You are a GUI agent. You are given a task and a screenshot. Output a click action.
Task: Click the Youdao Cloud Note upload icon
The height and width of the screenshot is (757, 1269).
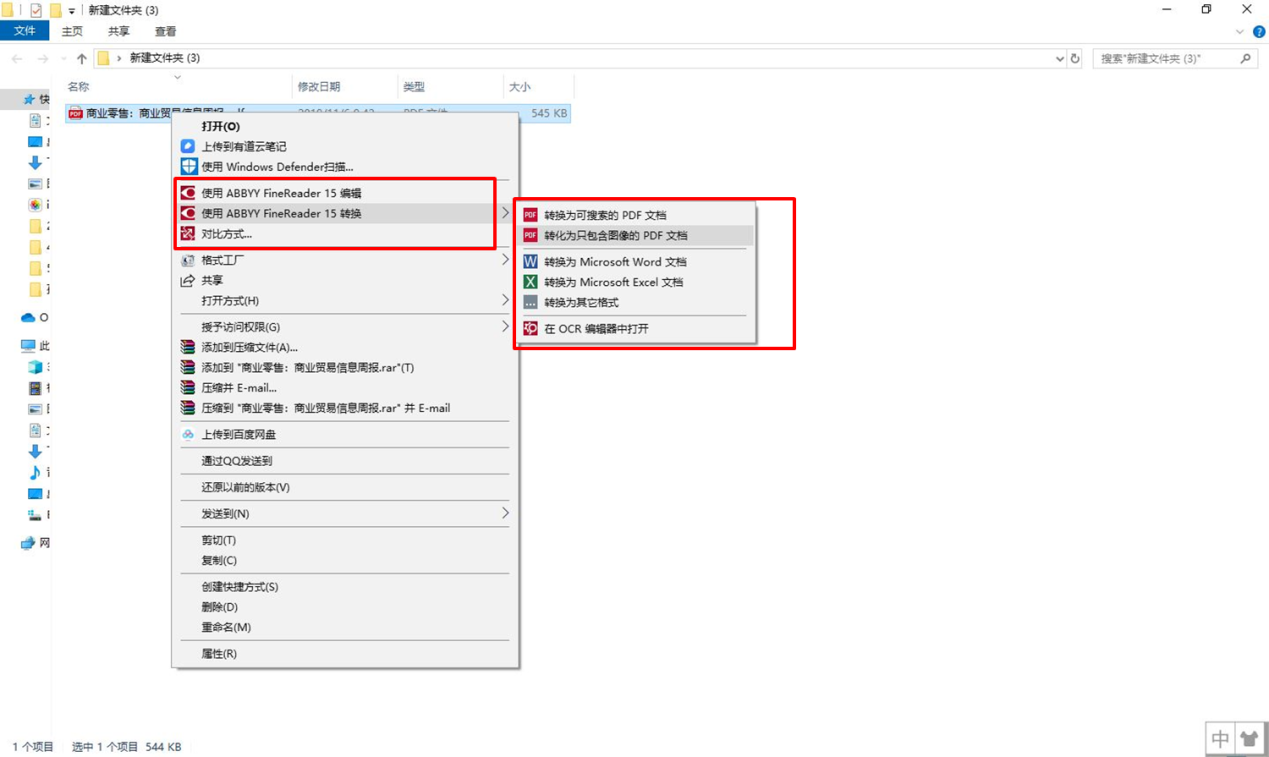coord(188,146)
